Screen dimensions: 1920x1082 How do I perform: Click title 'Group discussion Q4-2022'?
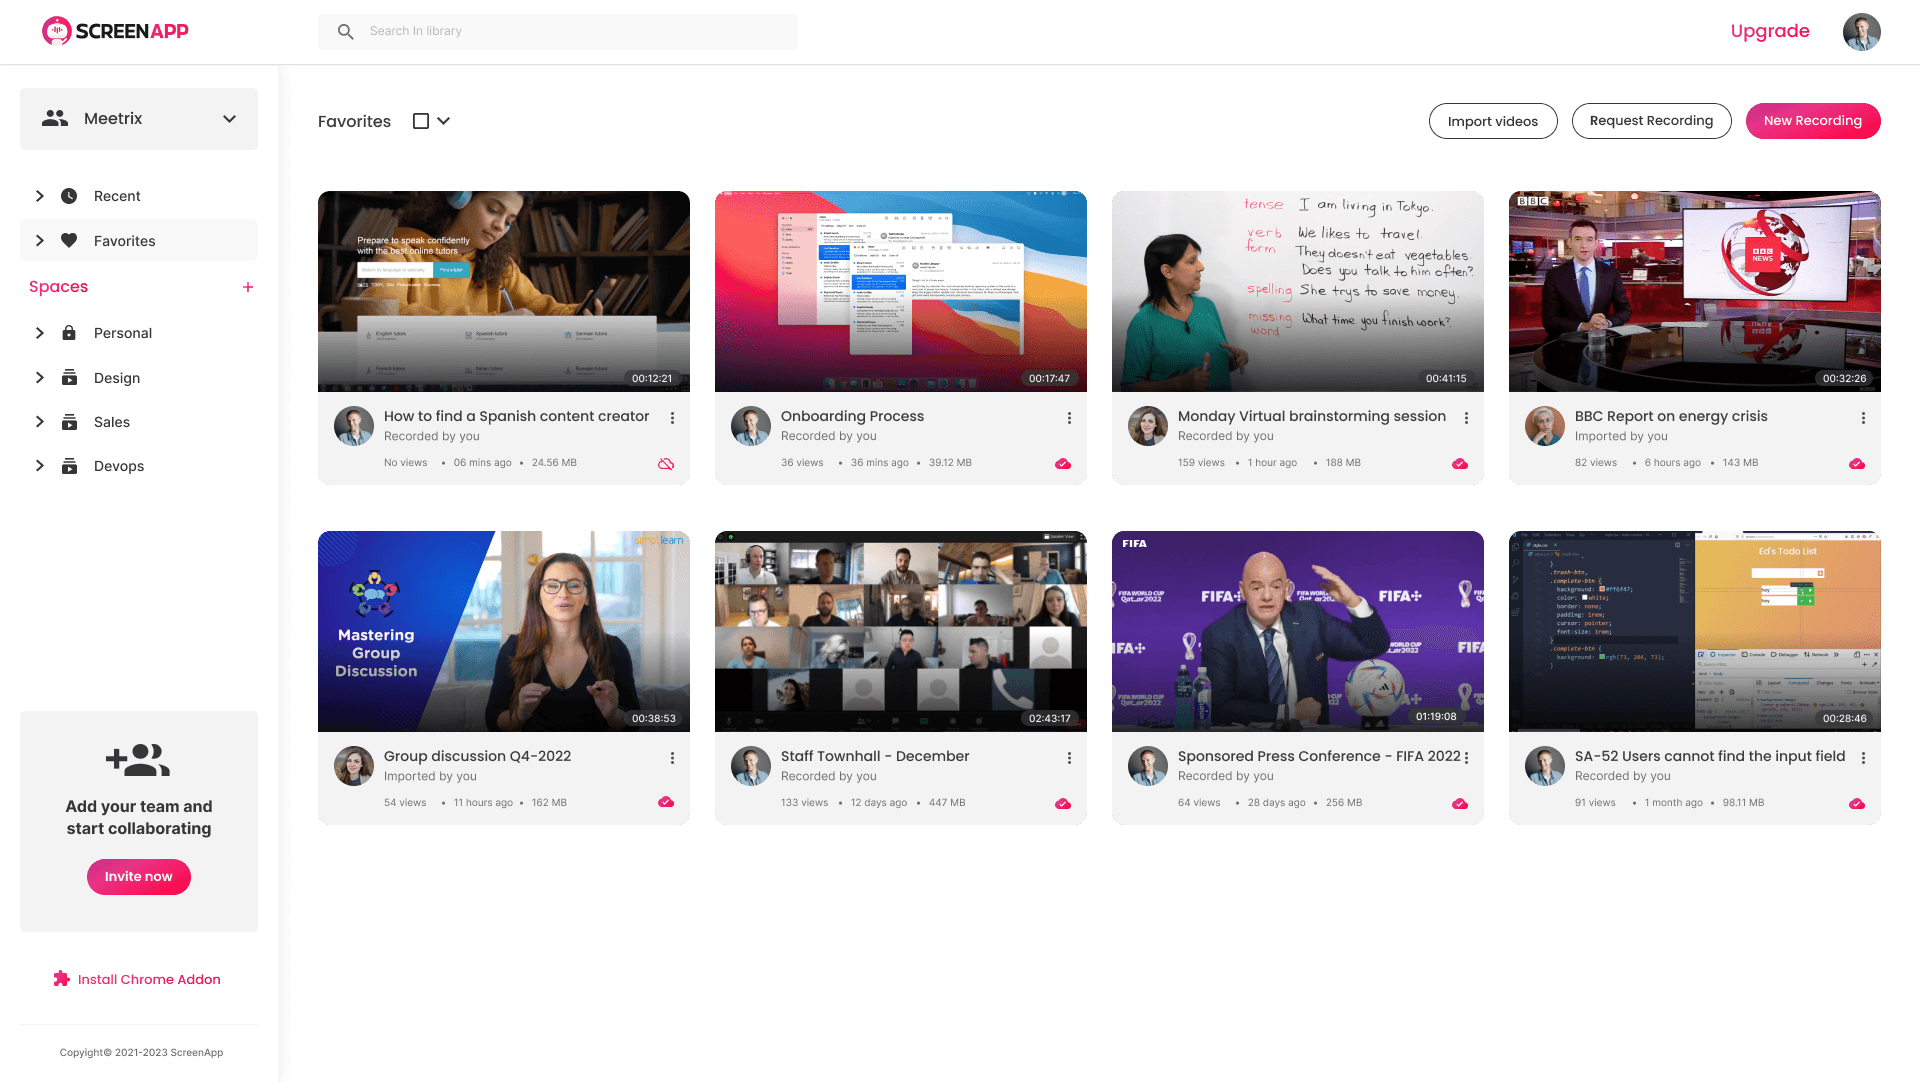477,756
